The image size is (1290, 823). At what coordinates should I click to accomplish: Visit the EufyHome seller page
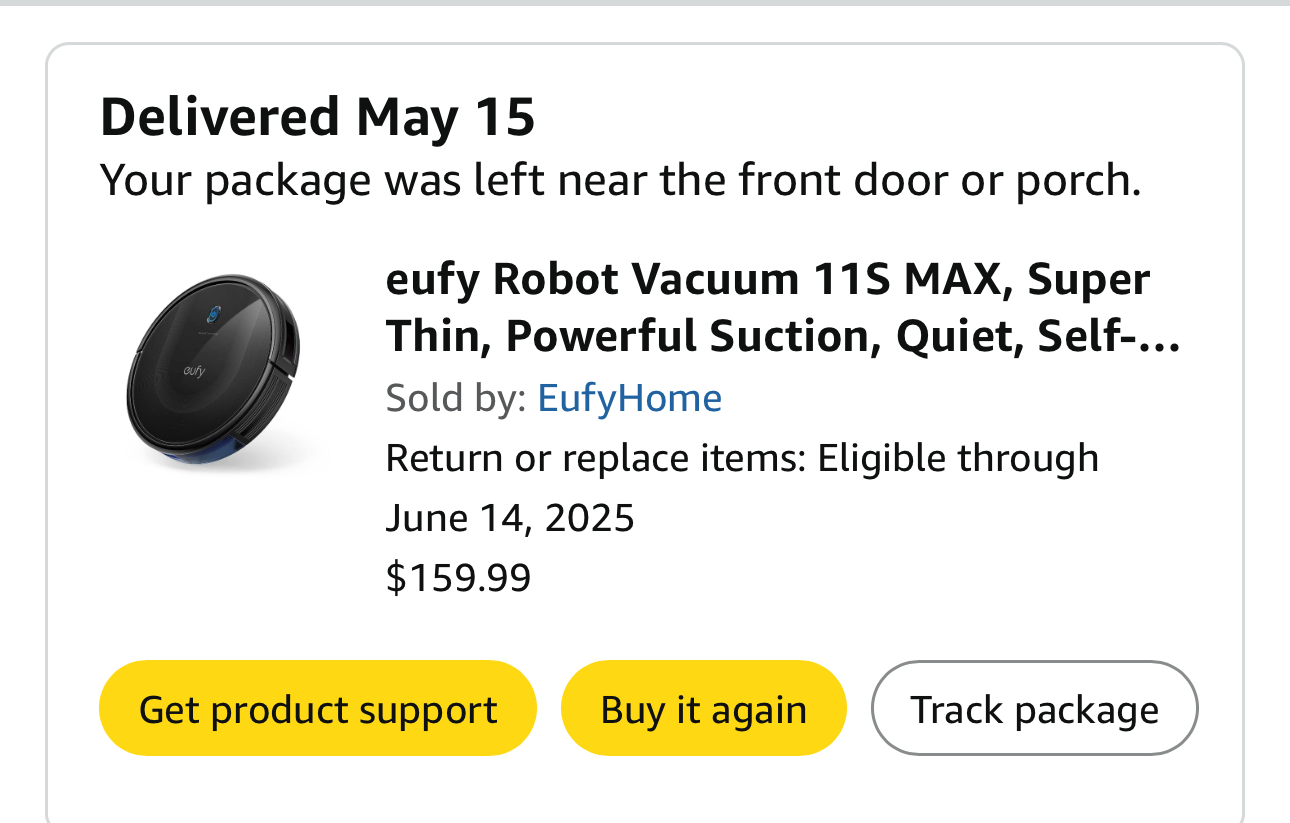[629, 398]
